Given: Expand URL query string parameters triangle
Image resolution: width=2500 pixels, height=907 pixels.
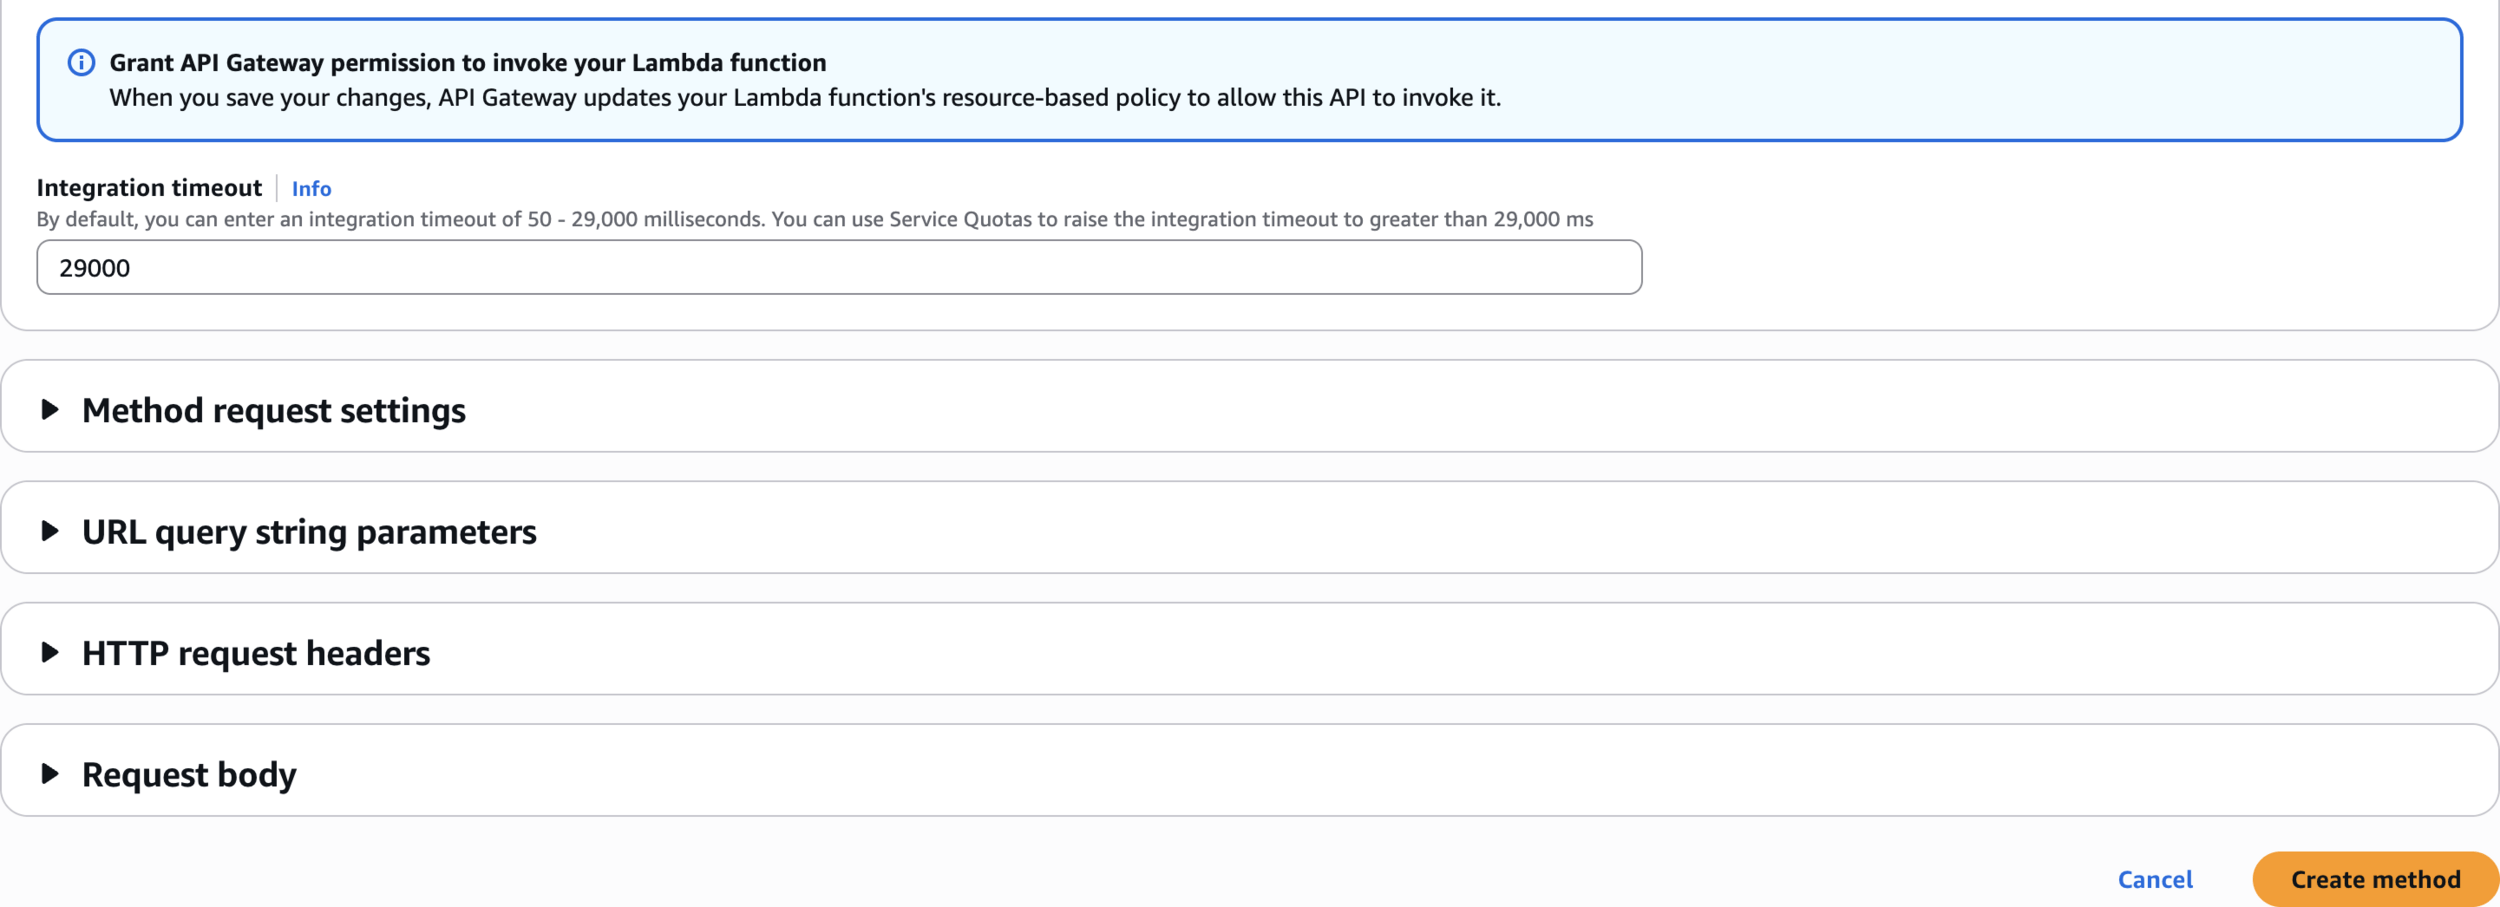Looking at the screenshot, I should pyautogui.click(x=49, y=531).
